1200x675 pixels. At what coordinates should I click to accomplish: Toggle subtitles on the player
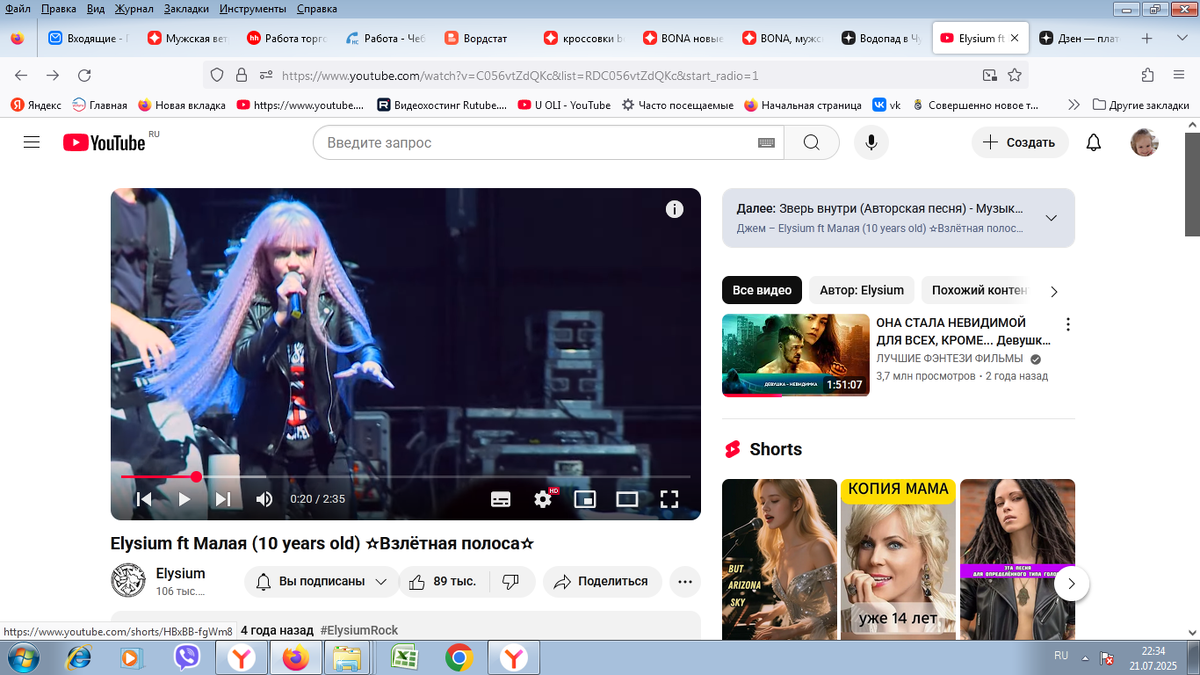point(501,499)
